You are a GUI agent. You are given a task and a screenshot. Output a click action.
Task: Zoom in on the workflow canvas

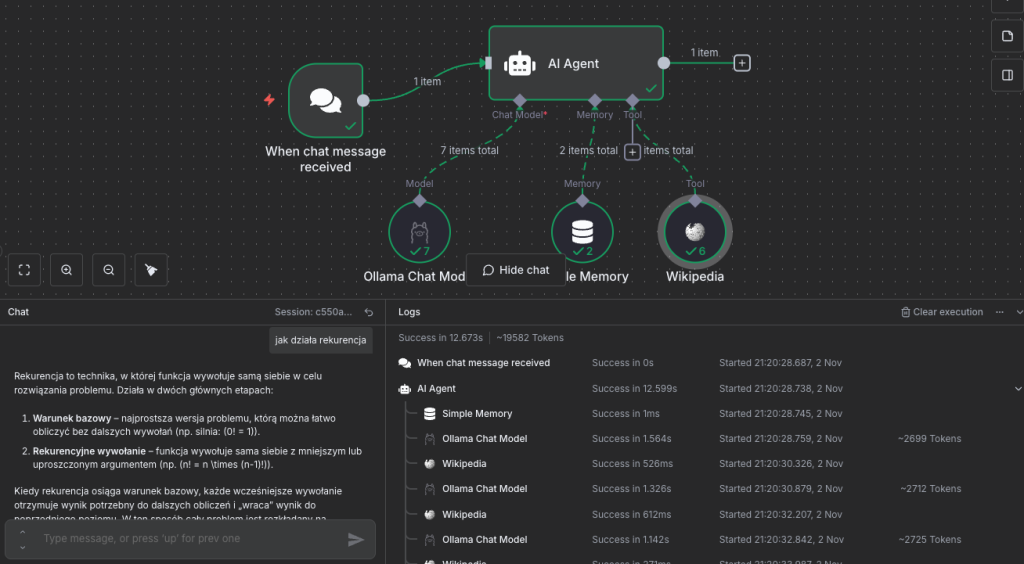[66, 270]
